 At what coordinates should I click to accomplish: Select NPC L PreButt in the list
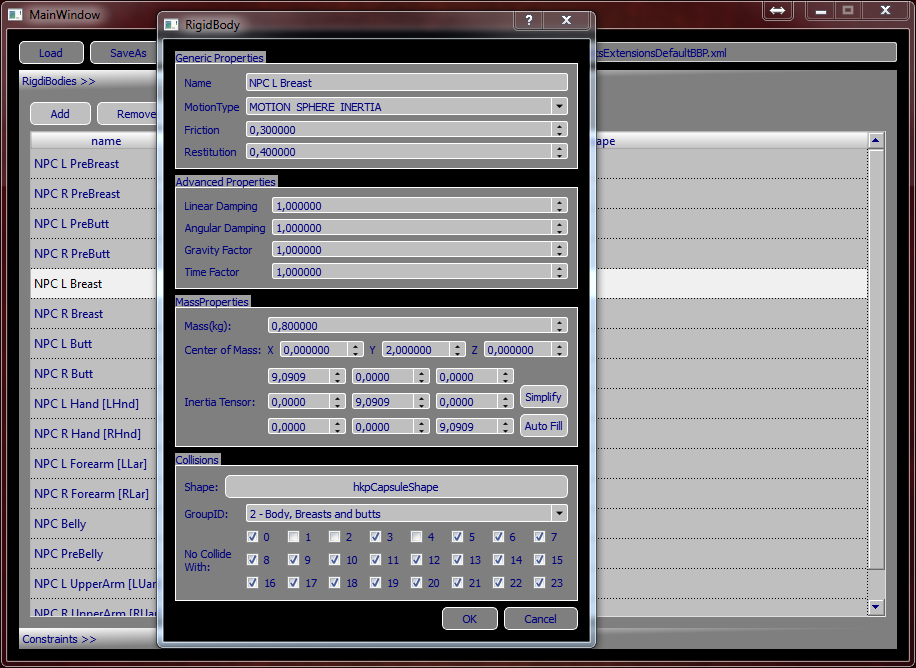(72, 224)
